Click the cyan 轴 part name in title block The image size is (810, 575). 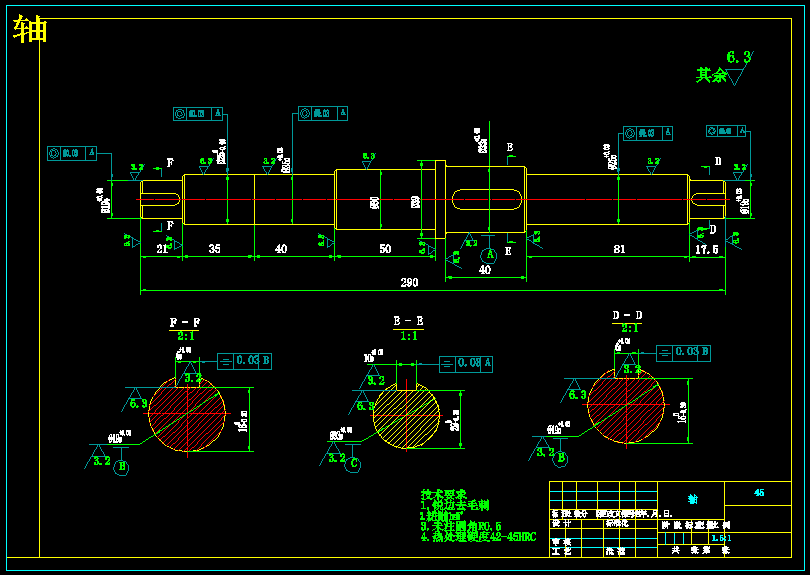point(692,499)
